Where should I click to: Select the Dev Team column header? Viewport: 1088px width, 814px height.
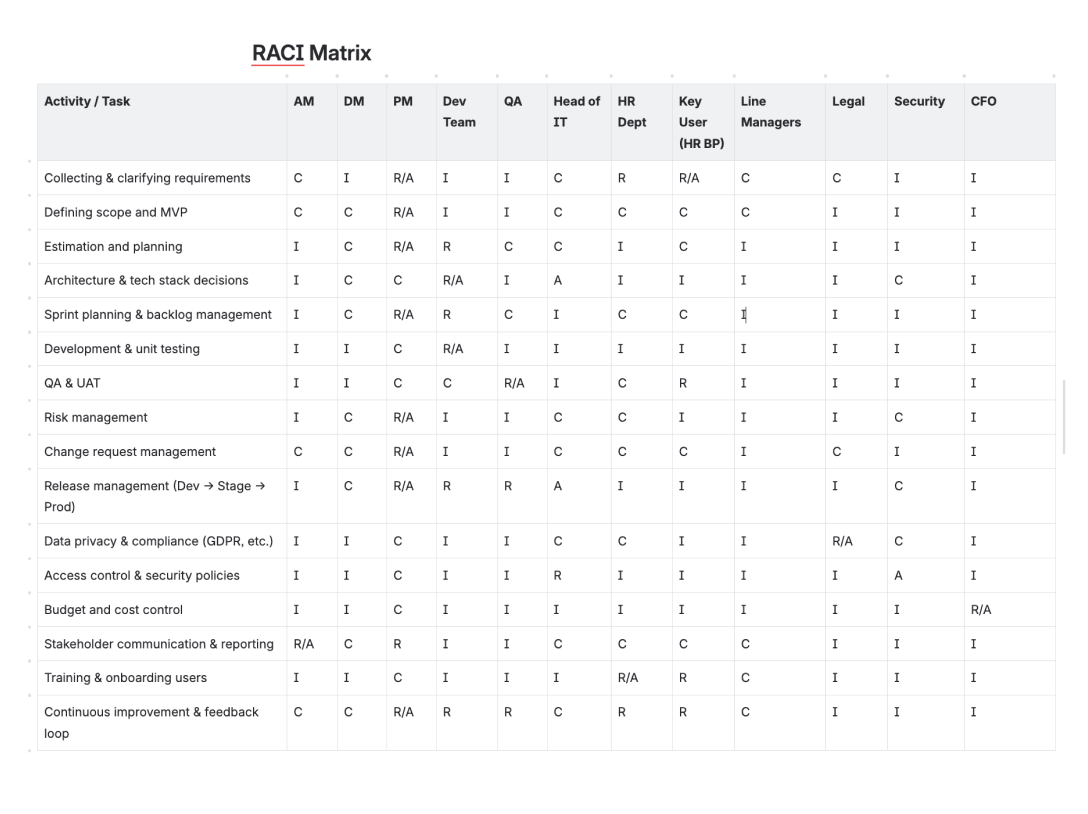[x=459, y=111]
